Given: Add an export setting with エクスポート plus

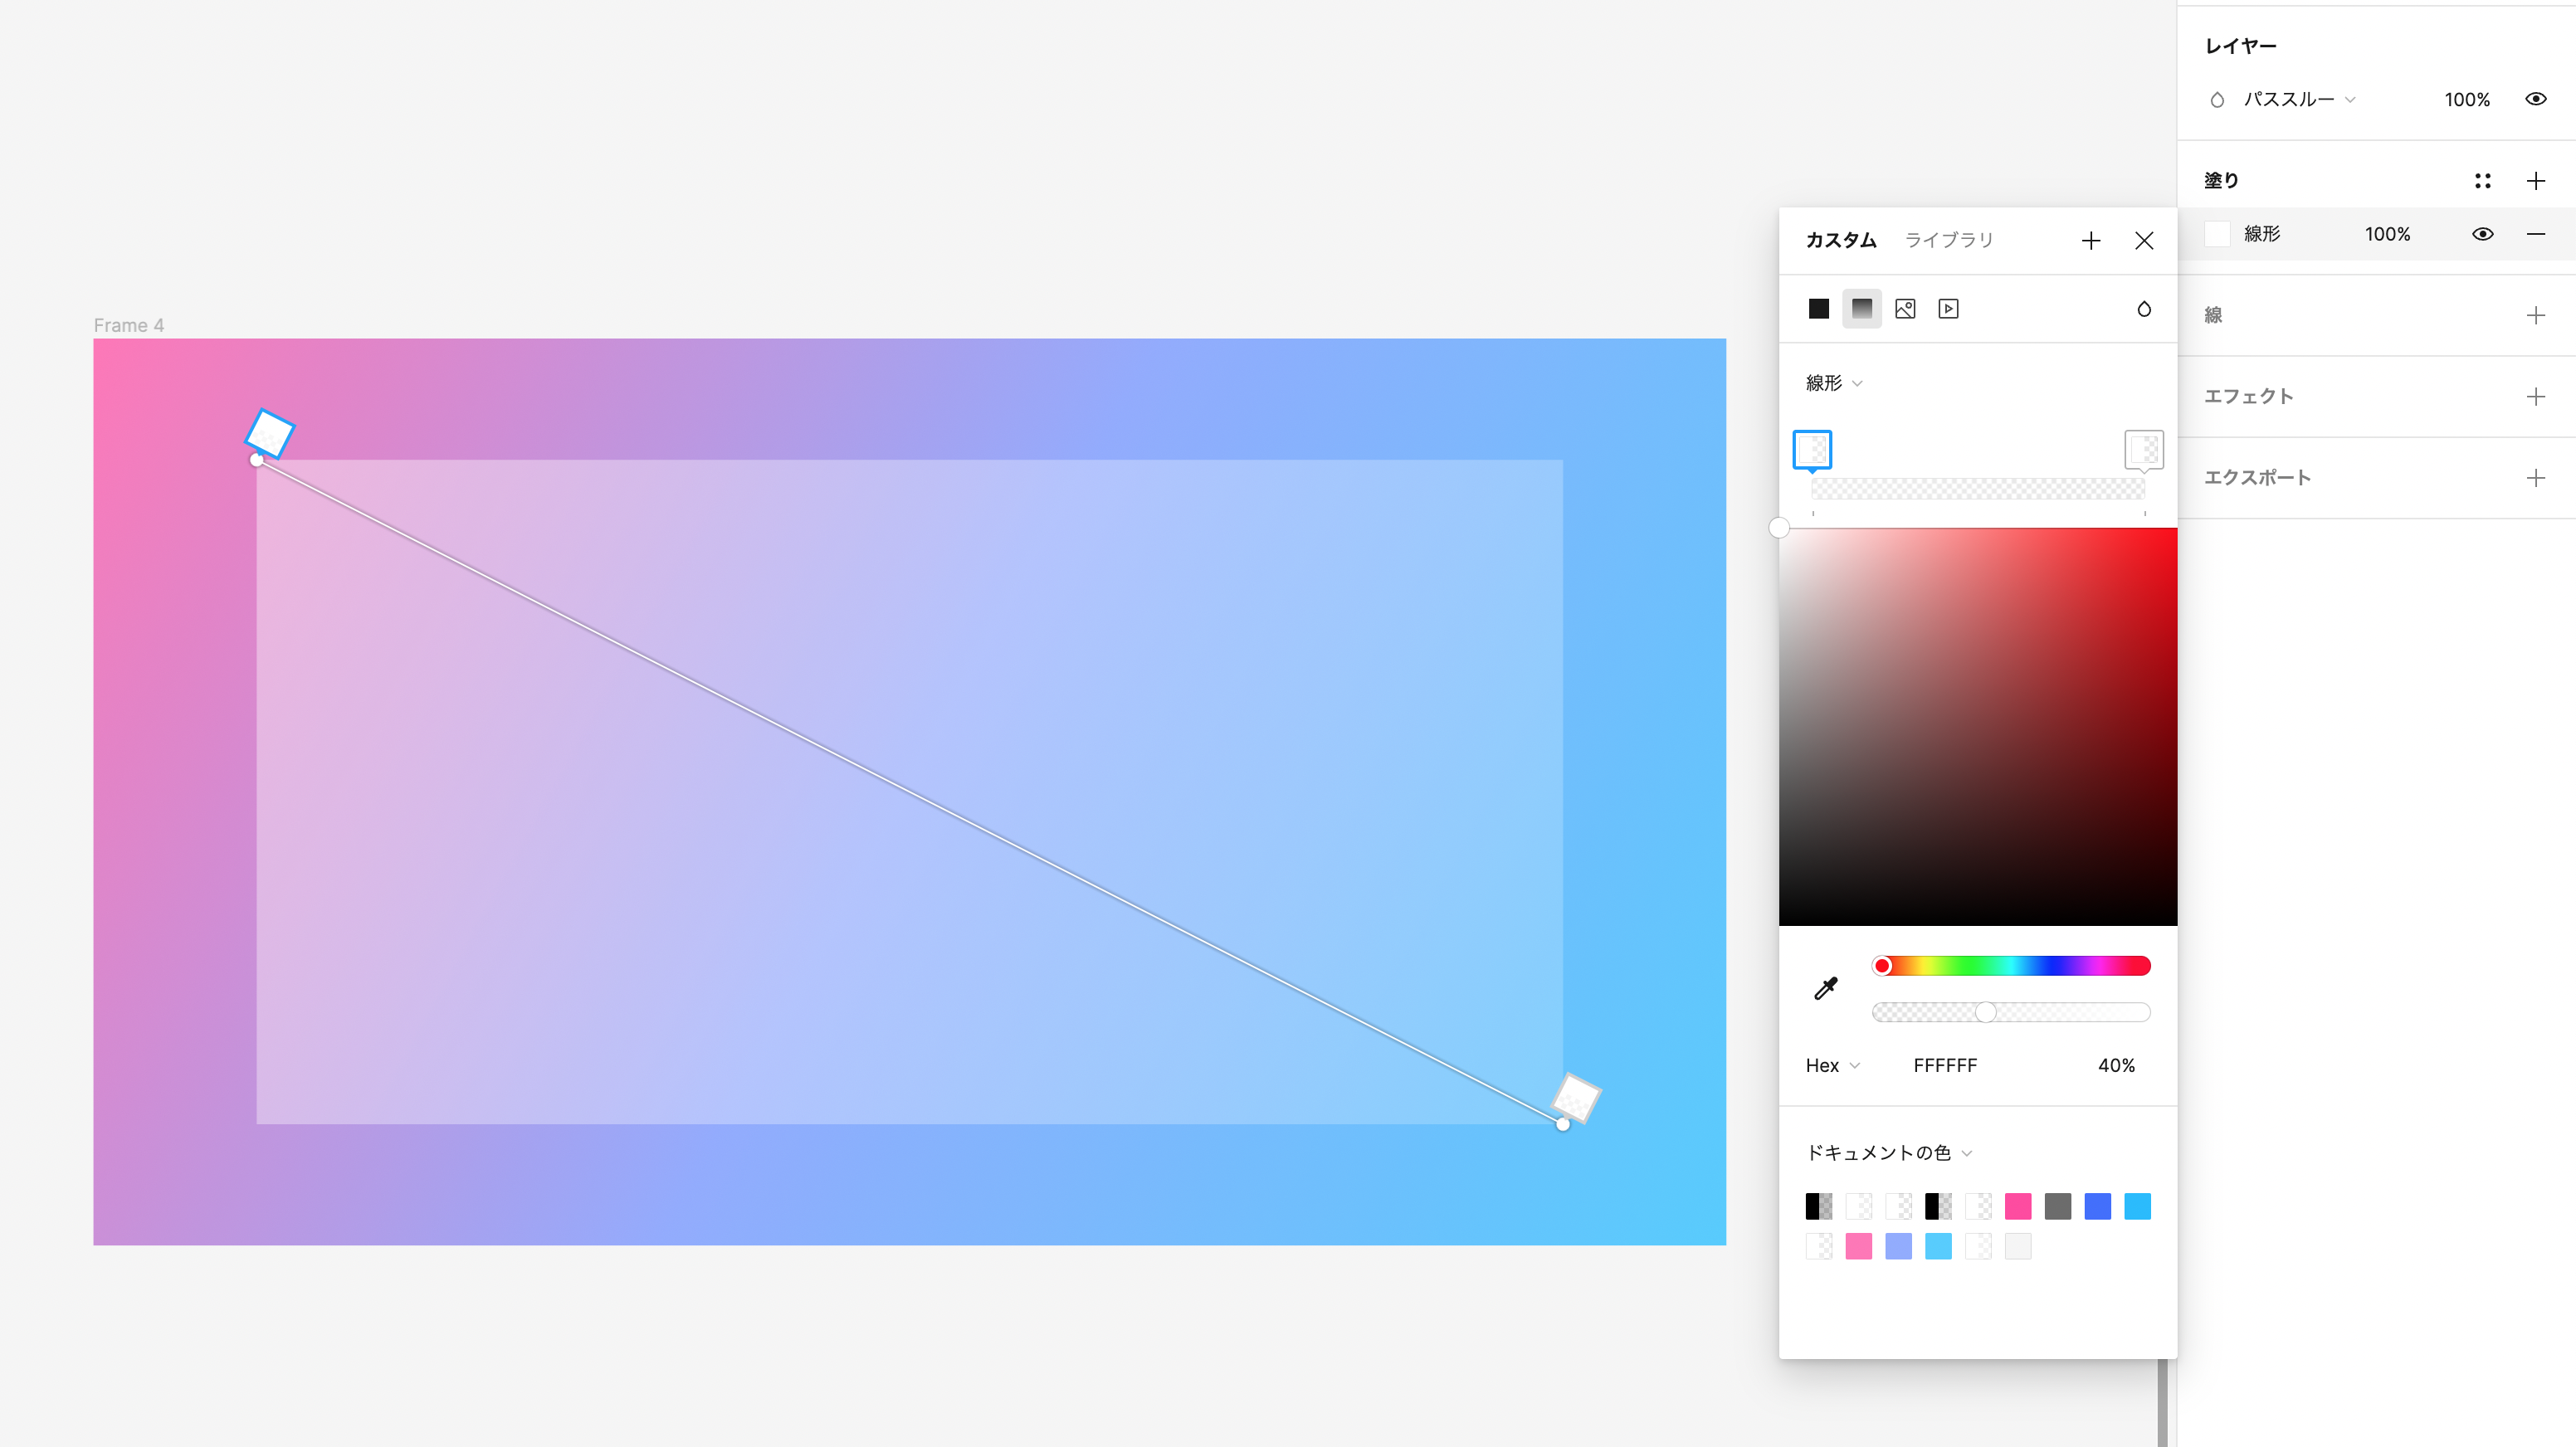Looking at the screenshot, I should pyautogui.click(x=2535, y=478).
